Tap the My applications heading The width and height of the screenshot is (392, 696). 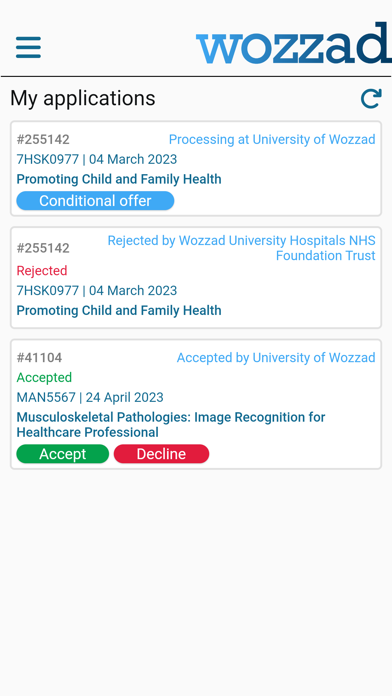tap(83, 98)
